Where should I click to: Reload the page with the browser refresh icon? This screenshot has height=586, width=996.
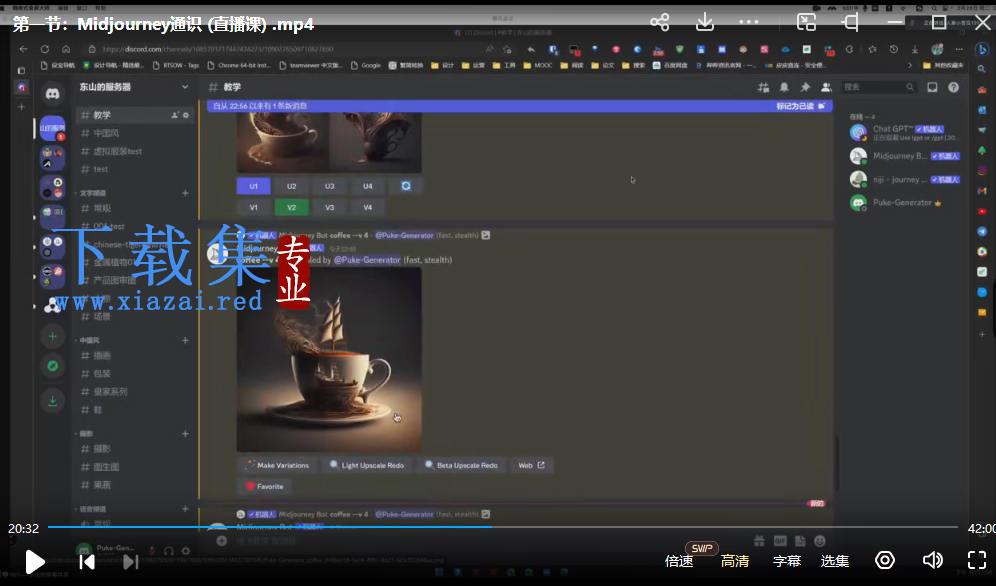44,49
